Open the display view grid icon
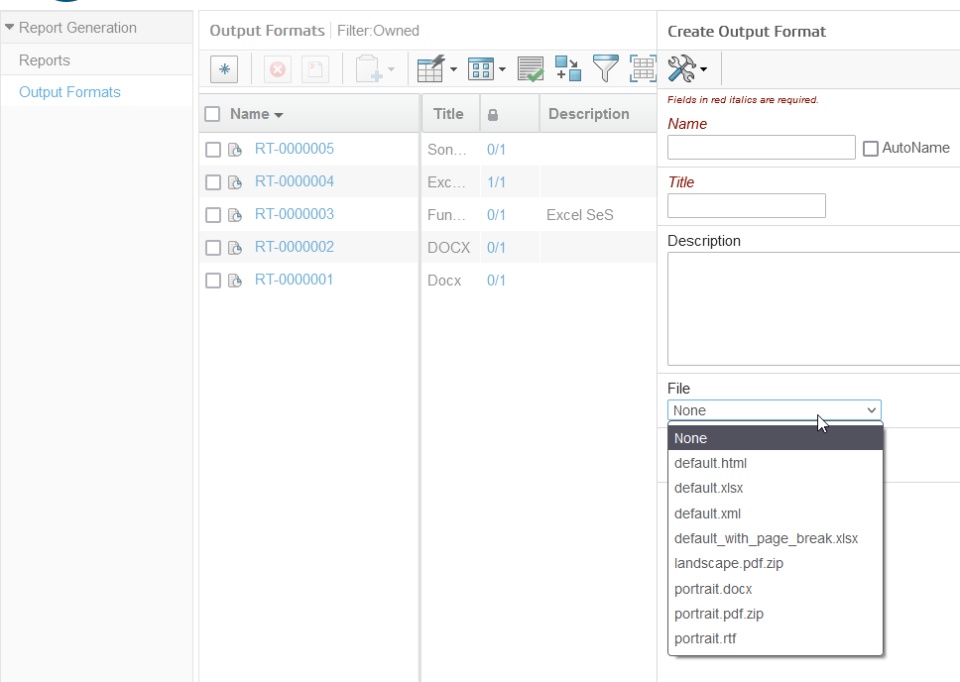 pyautogui.click(x=486, y=69)
